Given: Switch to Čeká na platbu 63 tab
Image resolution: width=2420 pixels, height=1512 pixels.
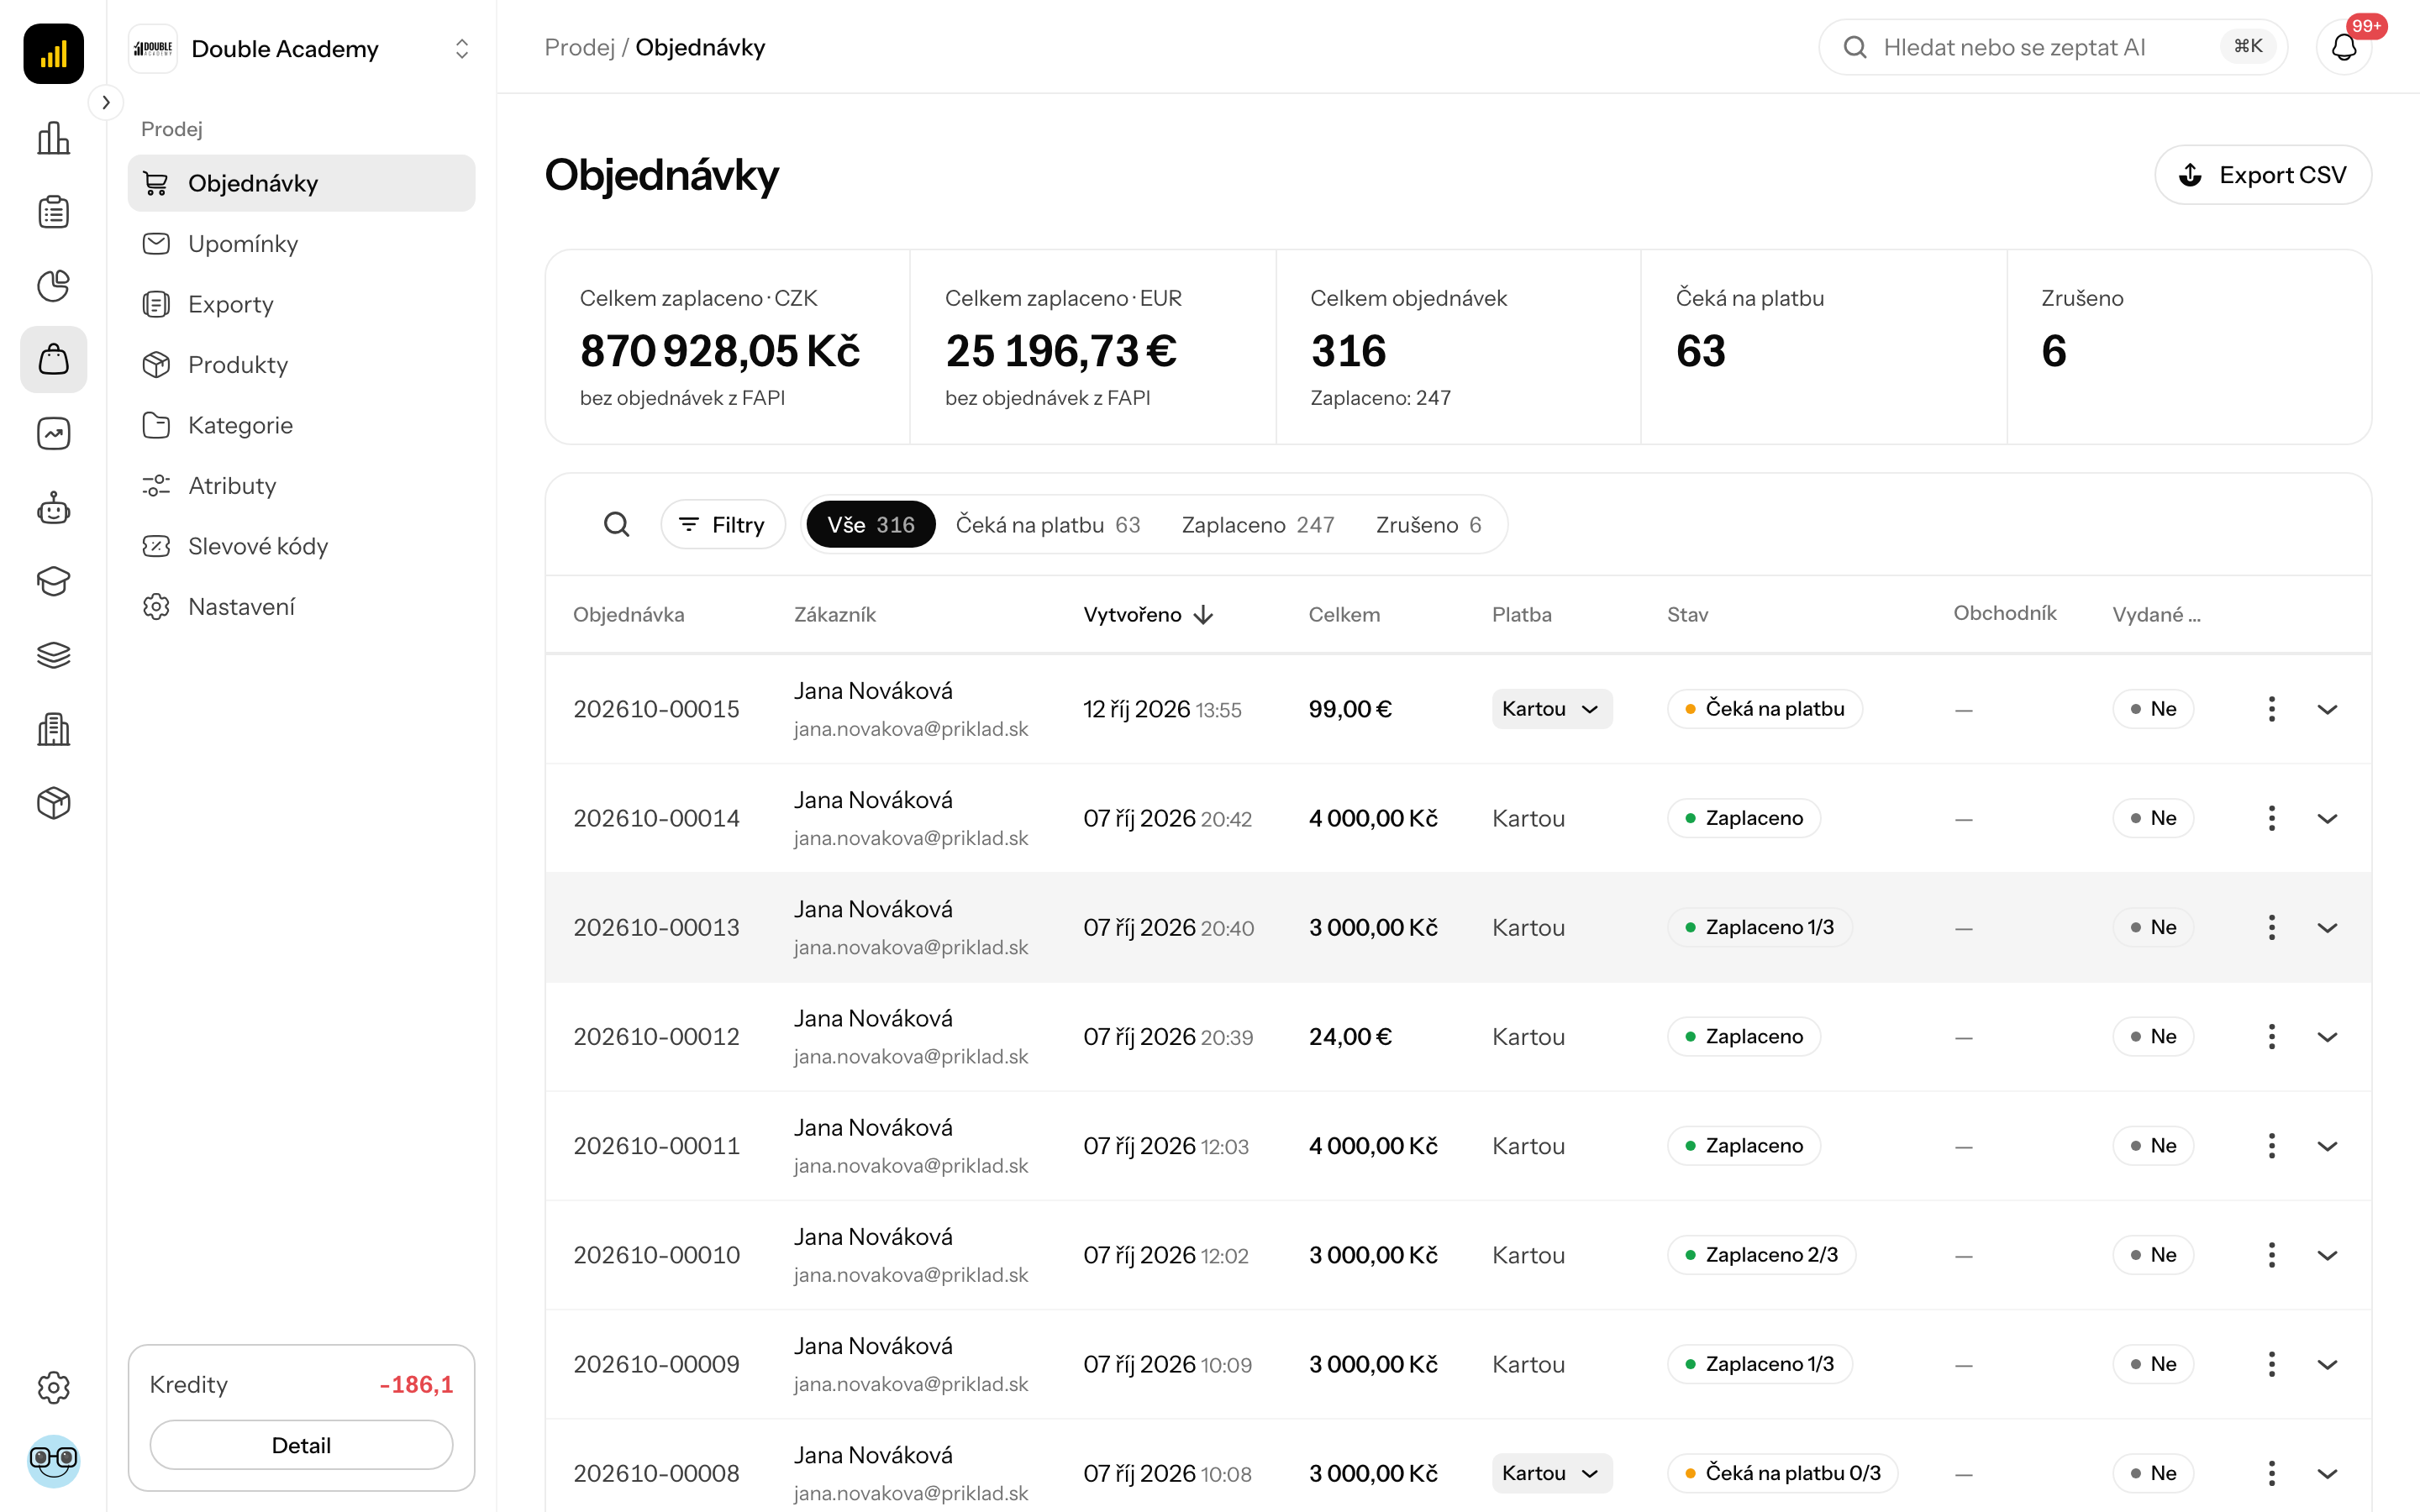Looking at the screenshot, I should tap(1047, 524).
